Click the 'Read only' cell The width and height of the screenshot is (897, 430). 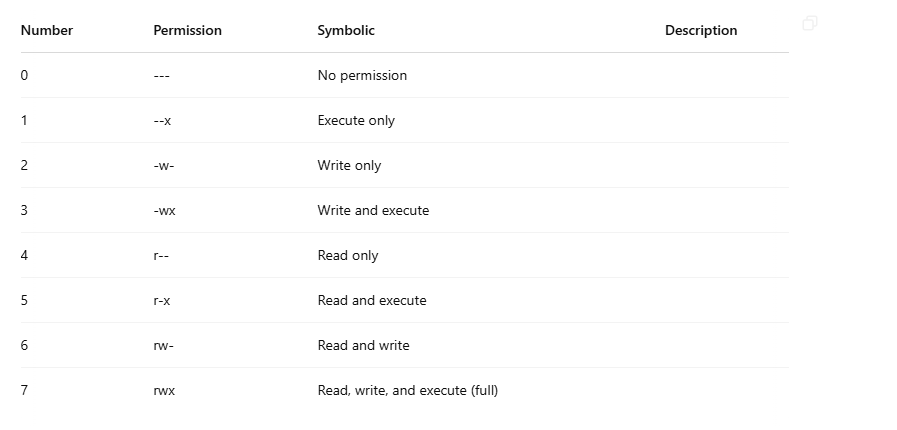pyautogui.click(x=348, y=256)
